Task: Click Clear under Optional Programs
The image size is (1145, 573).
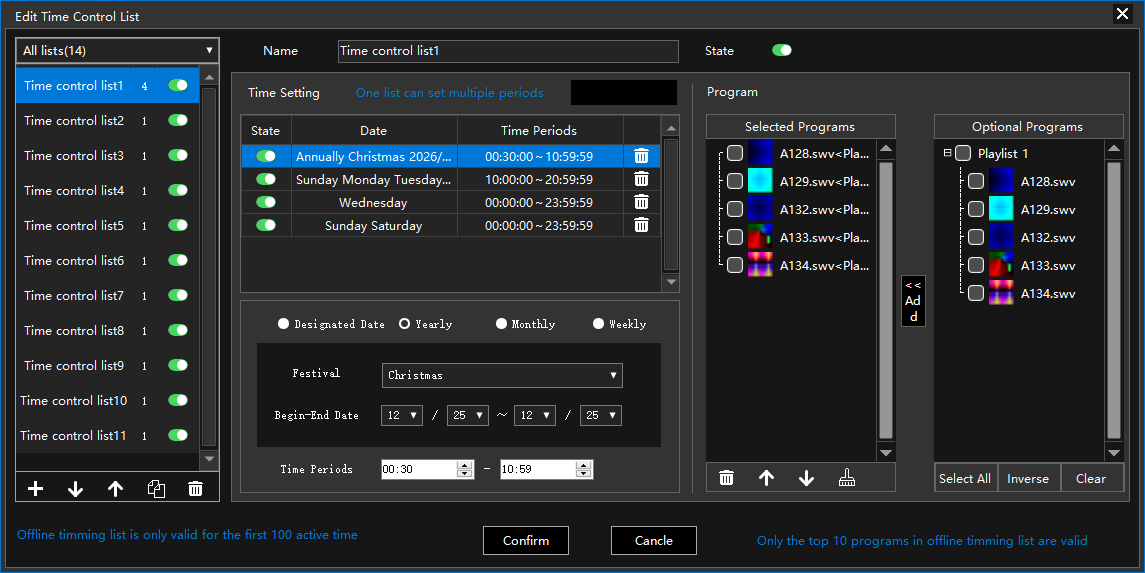Action: (1091, 478)
